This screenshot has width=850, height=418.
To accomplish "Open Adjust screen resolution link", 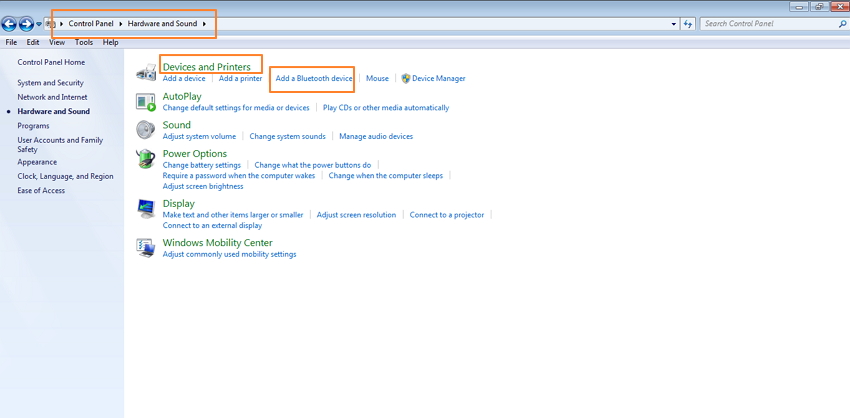I will (x=356, y=214).
